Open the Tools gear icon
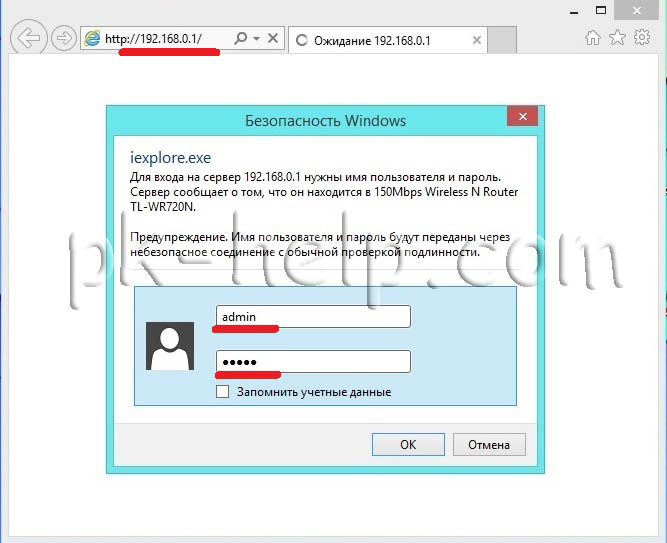 click(642, 37)
